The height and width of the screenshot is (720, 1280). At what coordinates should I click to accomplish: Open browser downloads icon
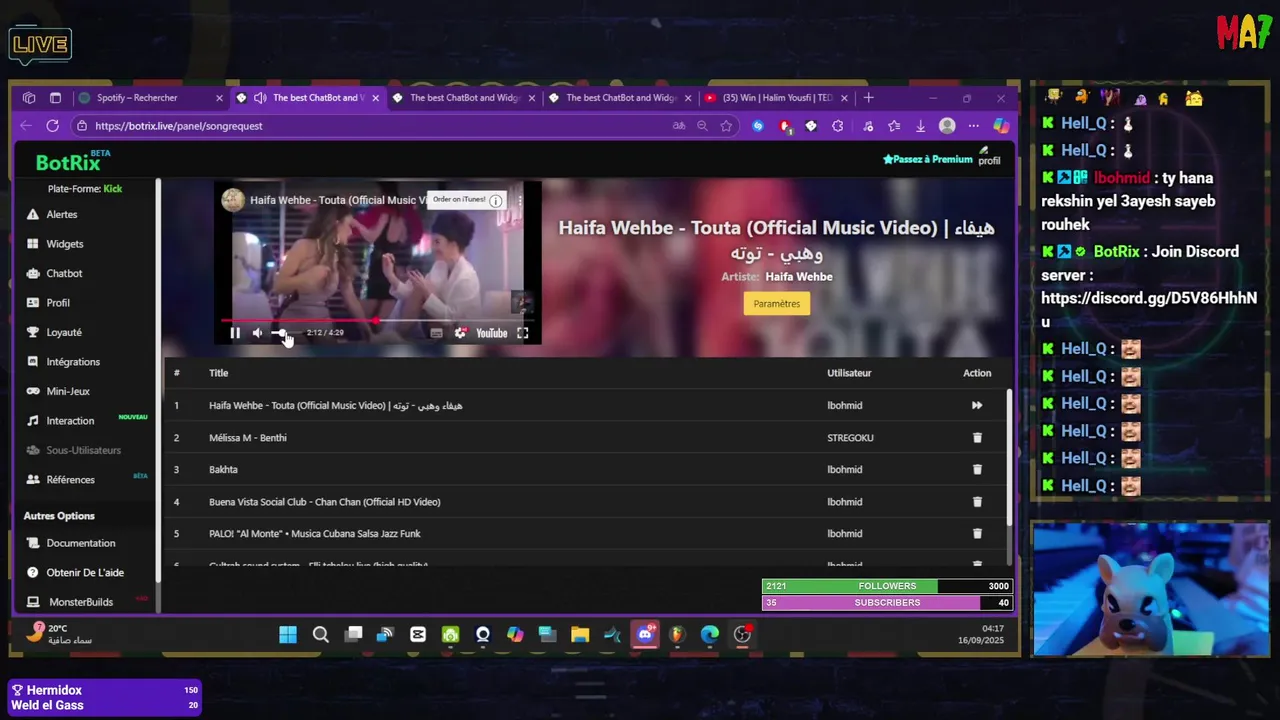pyautogui.click(x=920, y=126)
